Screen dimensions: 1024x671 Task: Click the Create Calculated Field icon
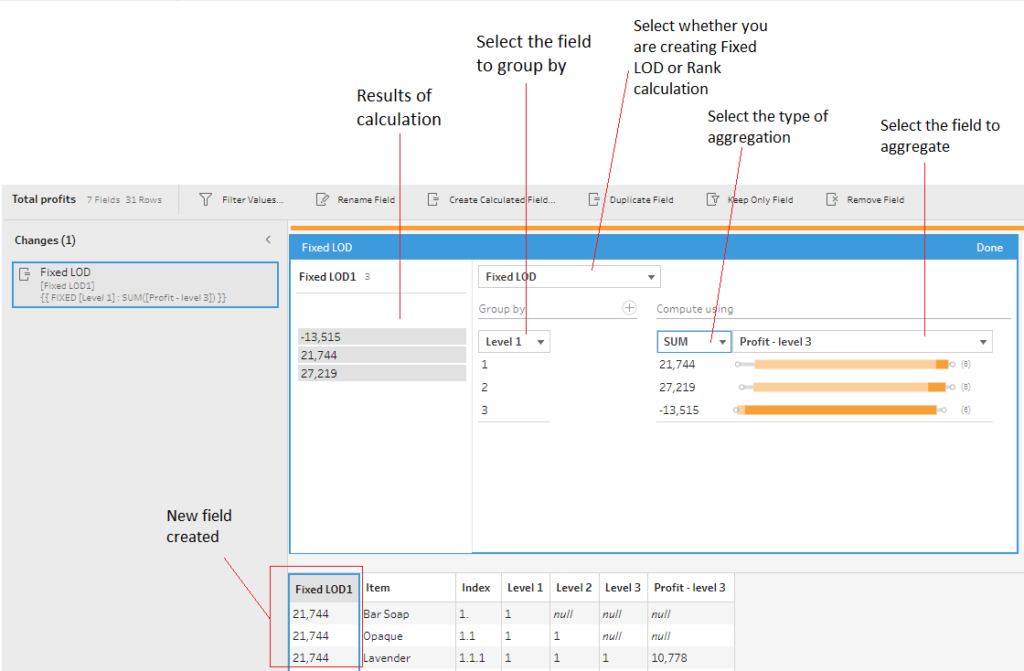(x=433, y=200)
